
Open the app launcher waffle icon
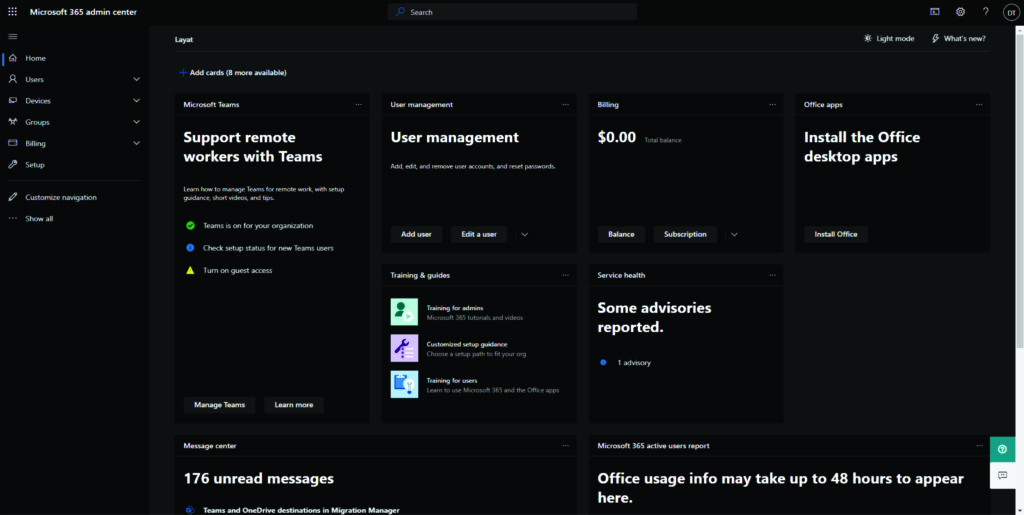12,12
